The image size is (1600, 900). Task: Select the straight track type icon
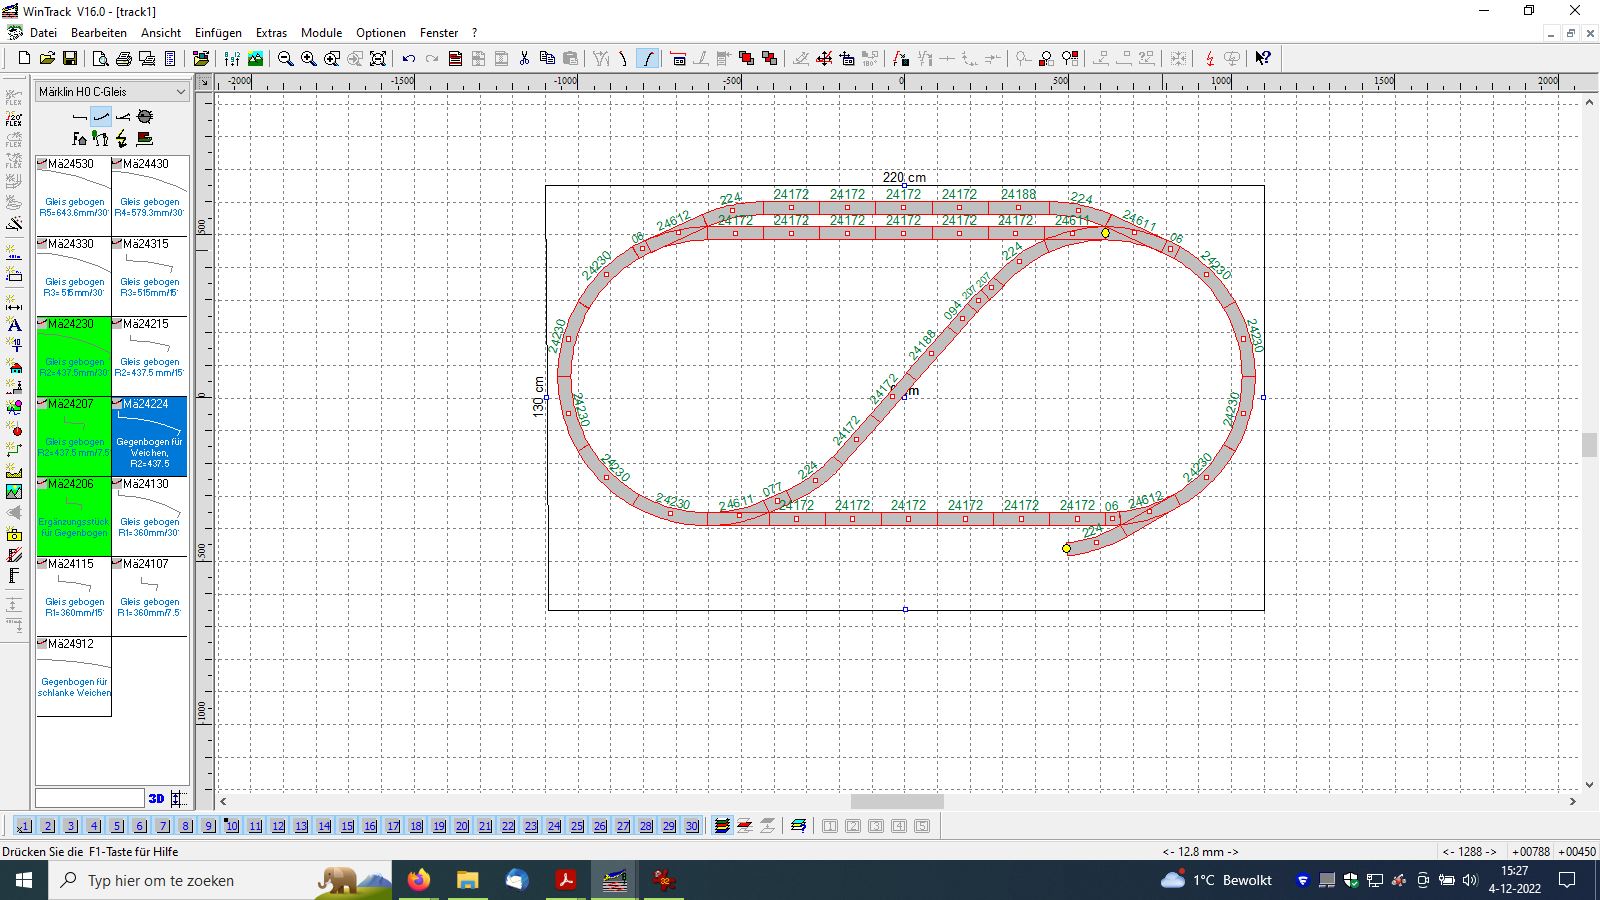click(x=80, y=117)
